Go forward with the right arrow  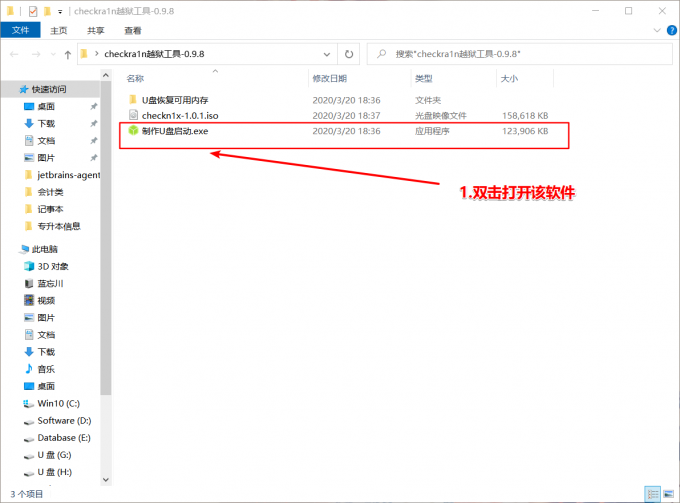pos(36,54)
